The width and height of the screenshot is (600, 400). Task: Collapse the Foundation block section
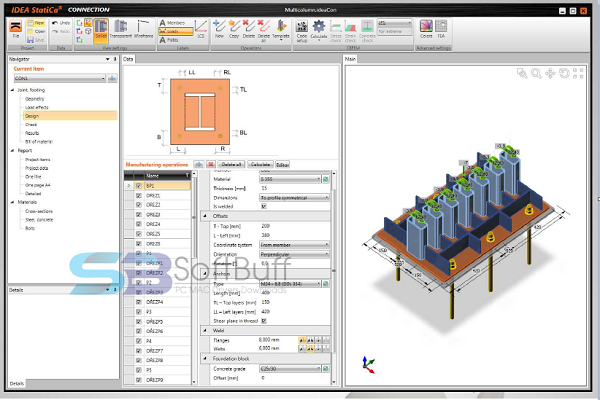205,359
